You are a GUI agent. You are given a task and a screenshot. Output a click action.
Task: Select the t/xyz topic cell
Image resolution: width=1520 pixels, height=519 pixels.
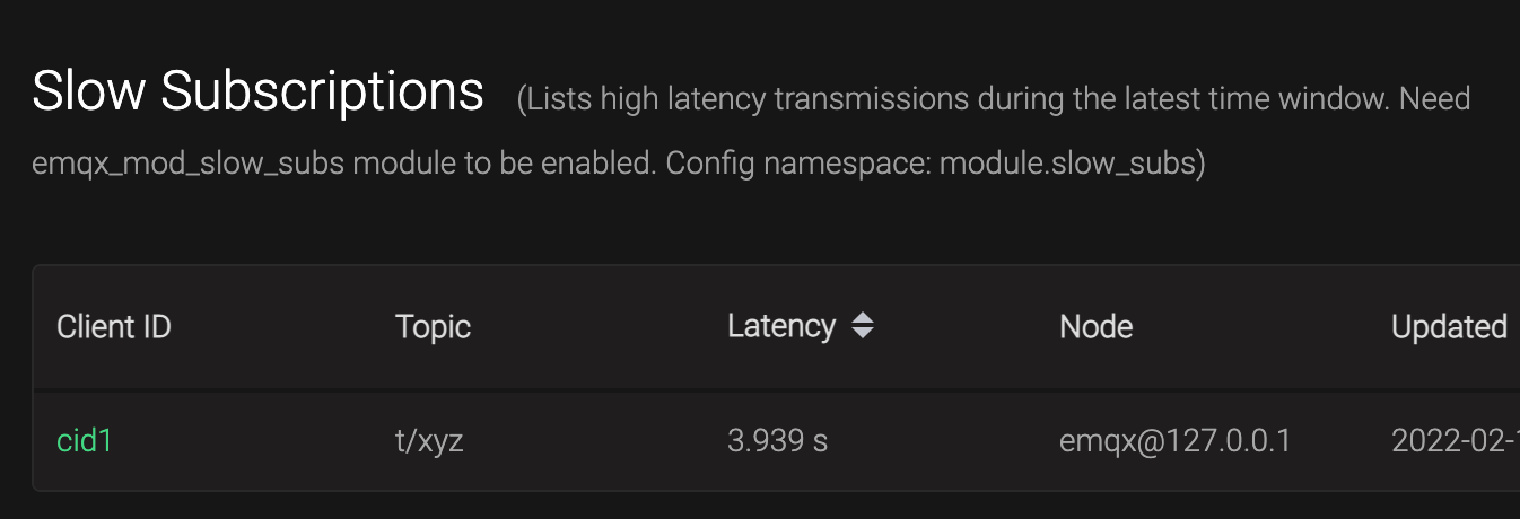[429, 441]
